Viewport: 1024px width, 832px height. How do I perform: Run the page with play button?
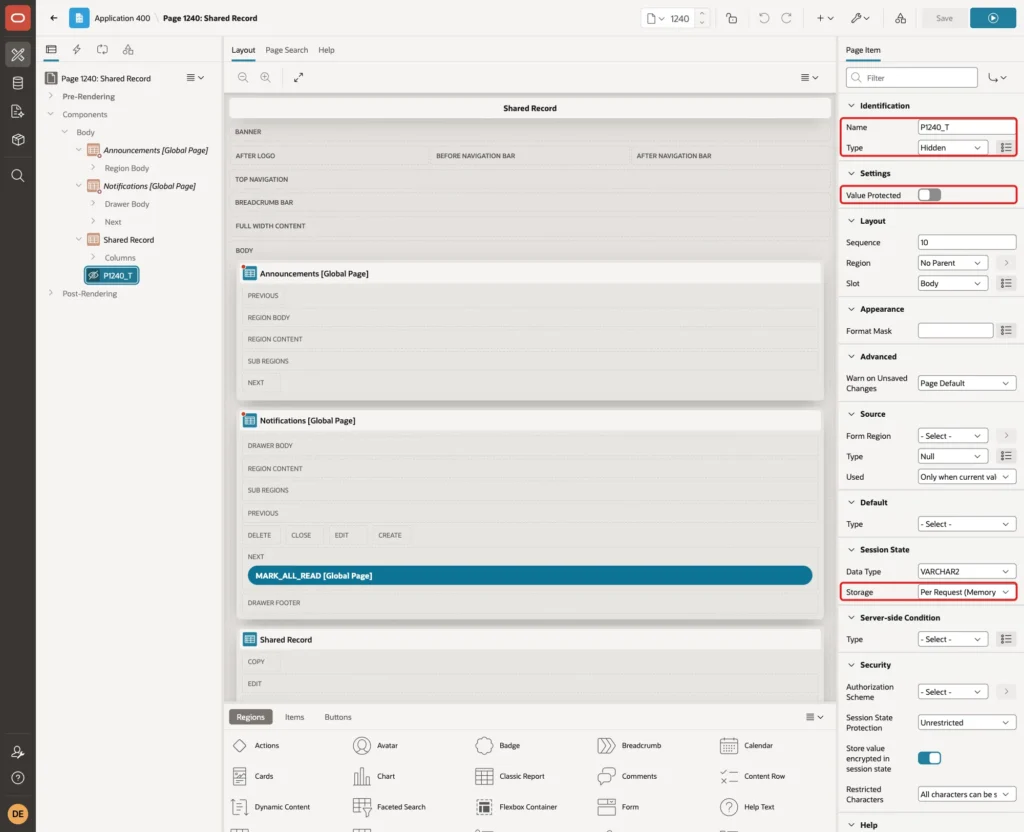click(x=993, y=18)
